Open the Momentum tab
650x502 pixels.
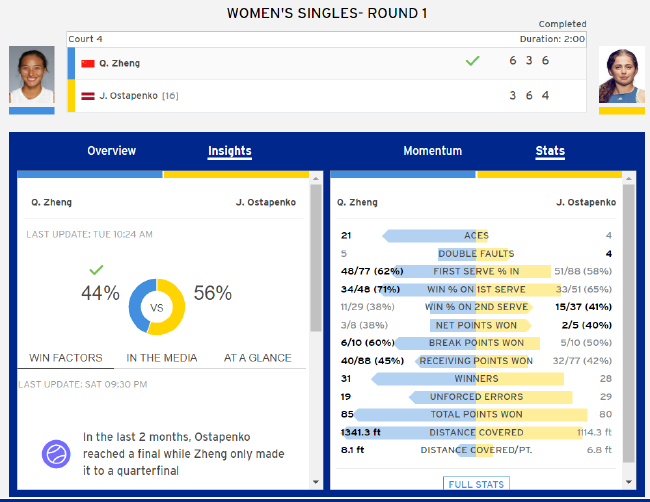[432, 151]
